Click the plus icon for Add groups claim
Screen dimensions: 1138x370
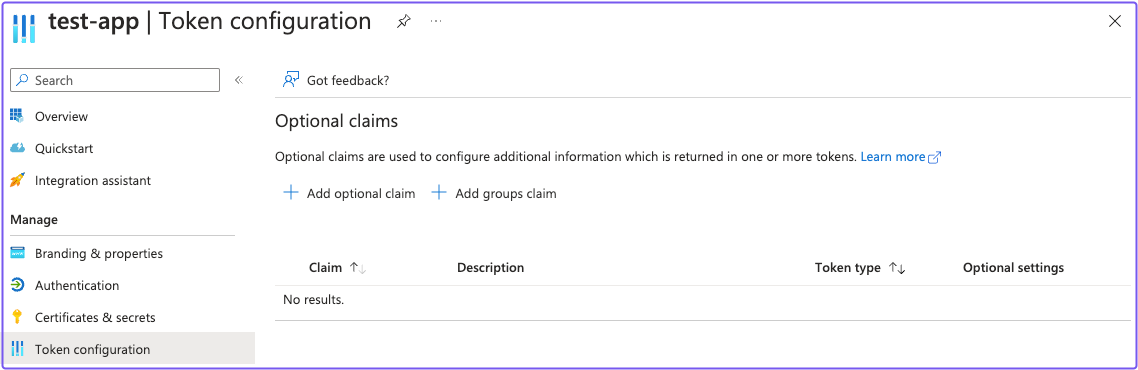click(x=438, y=193)
